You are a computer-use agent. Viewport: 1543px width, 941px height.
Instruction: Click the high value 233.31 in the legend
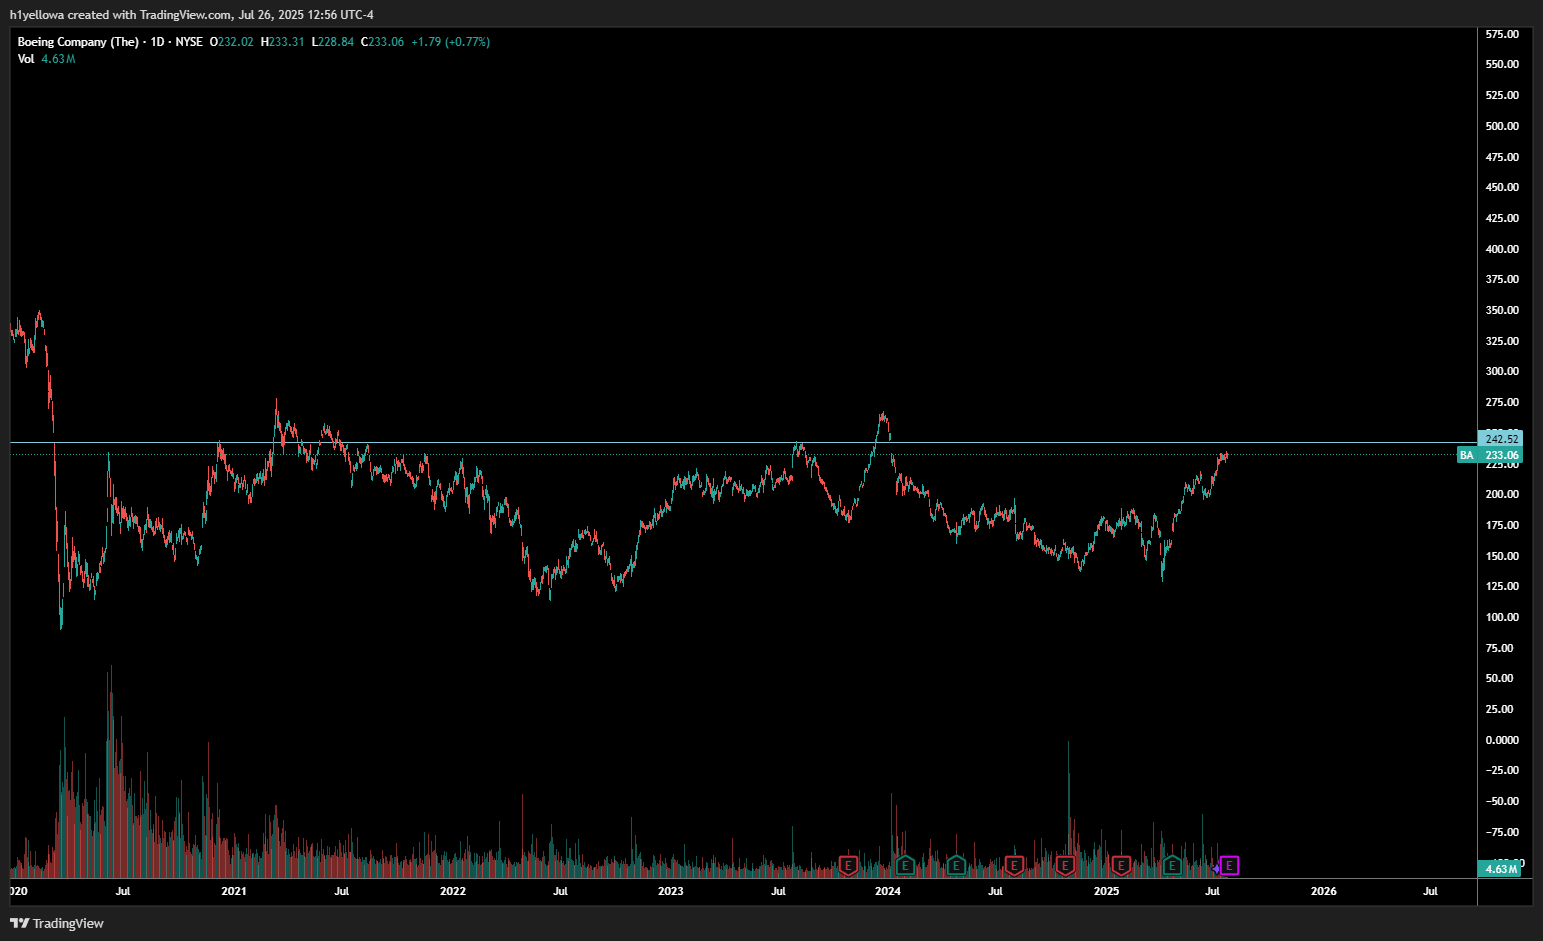(x=287, y=42)
